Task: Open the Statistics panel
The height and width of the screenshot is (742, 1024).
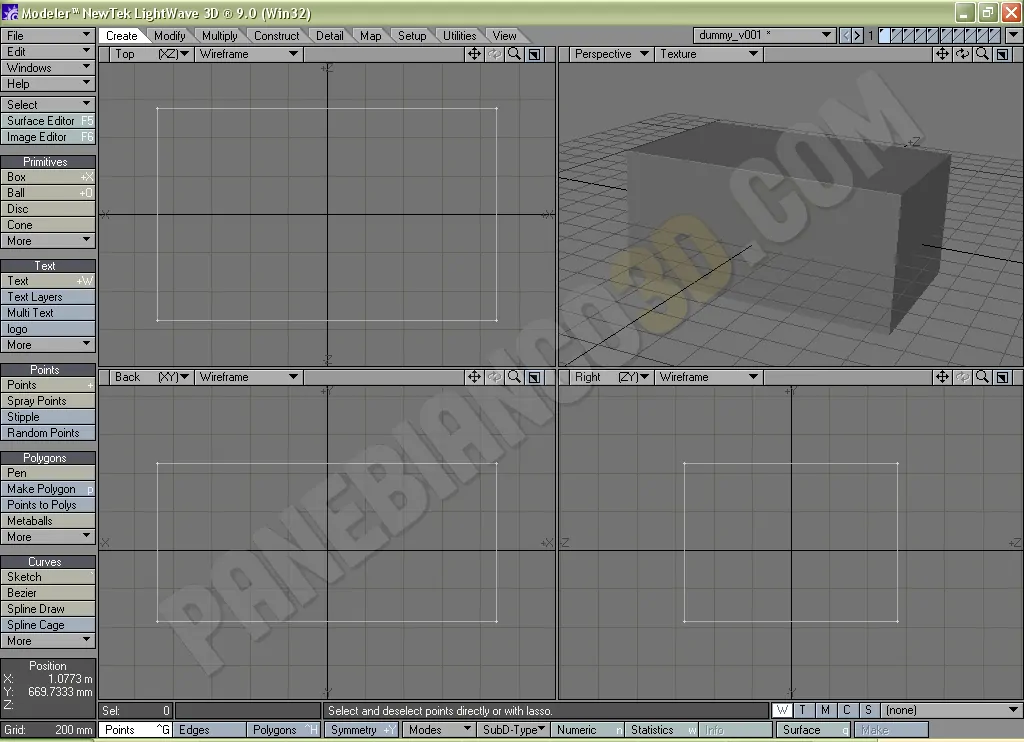Action: point(662,730)
